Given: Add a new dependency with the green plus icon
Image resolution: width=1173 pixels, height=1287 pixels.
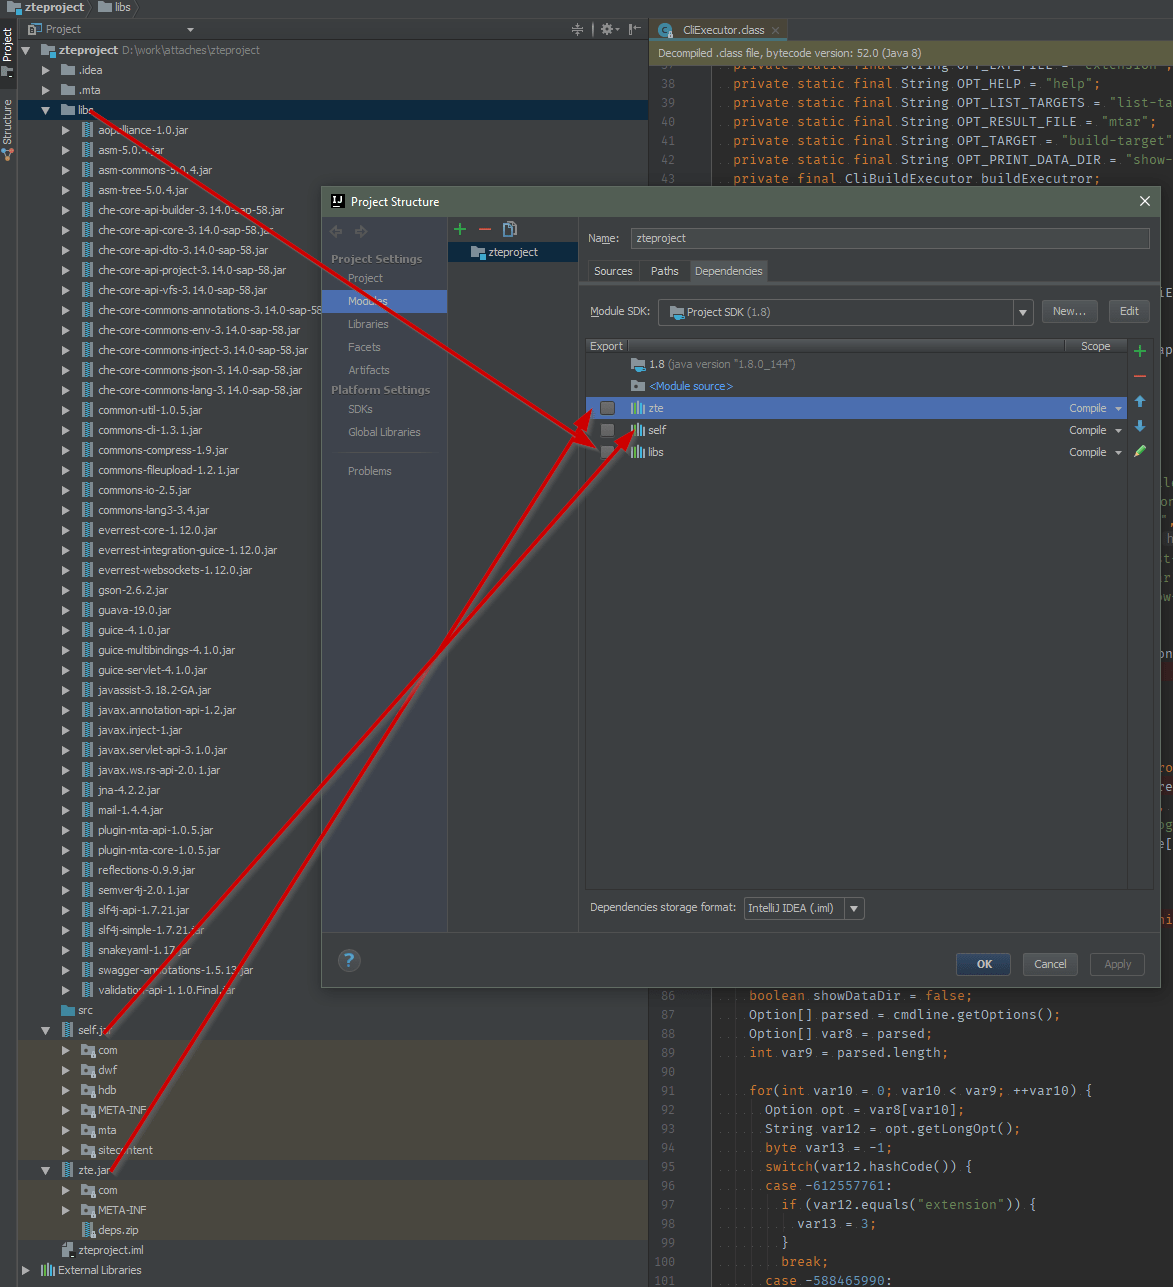Looking at the screenshot, I should (1140, 350).
